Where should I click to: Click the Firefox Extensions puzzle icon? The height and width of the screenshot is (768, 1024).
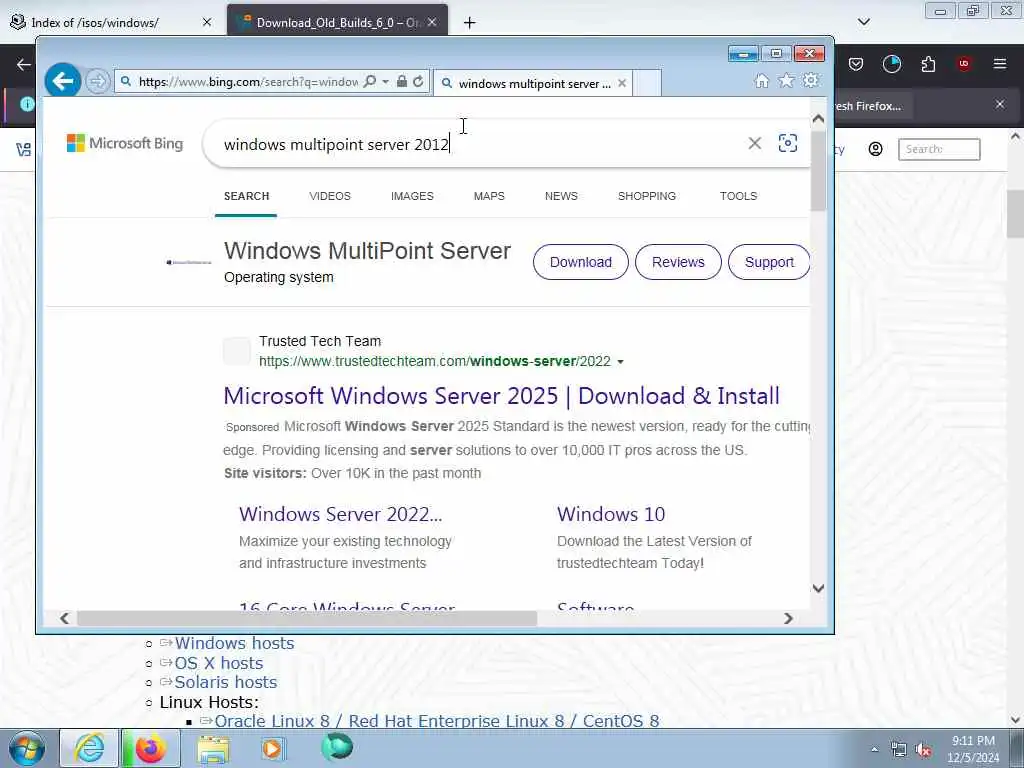pos(928,64)
